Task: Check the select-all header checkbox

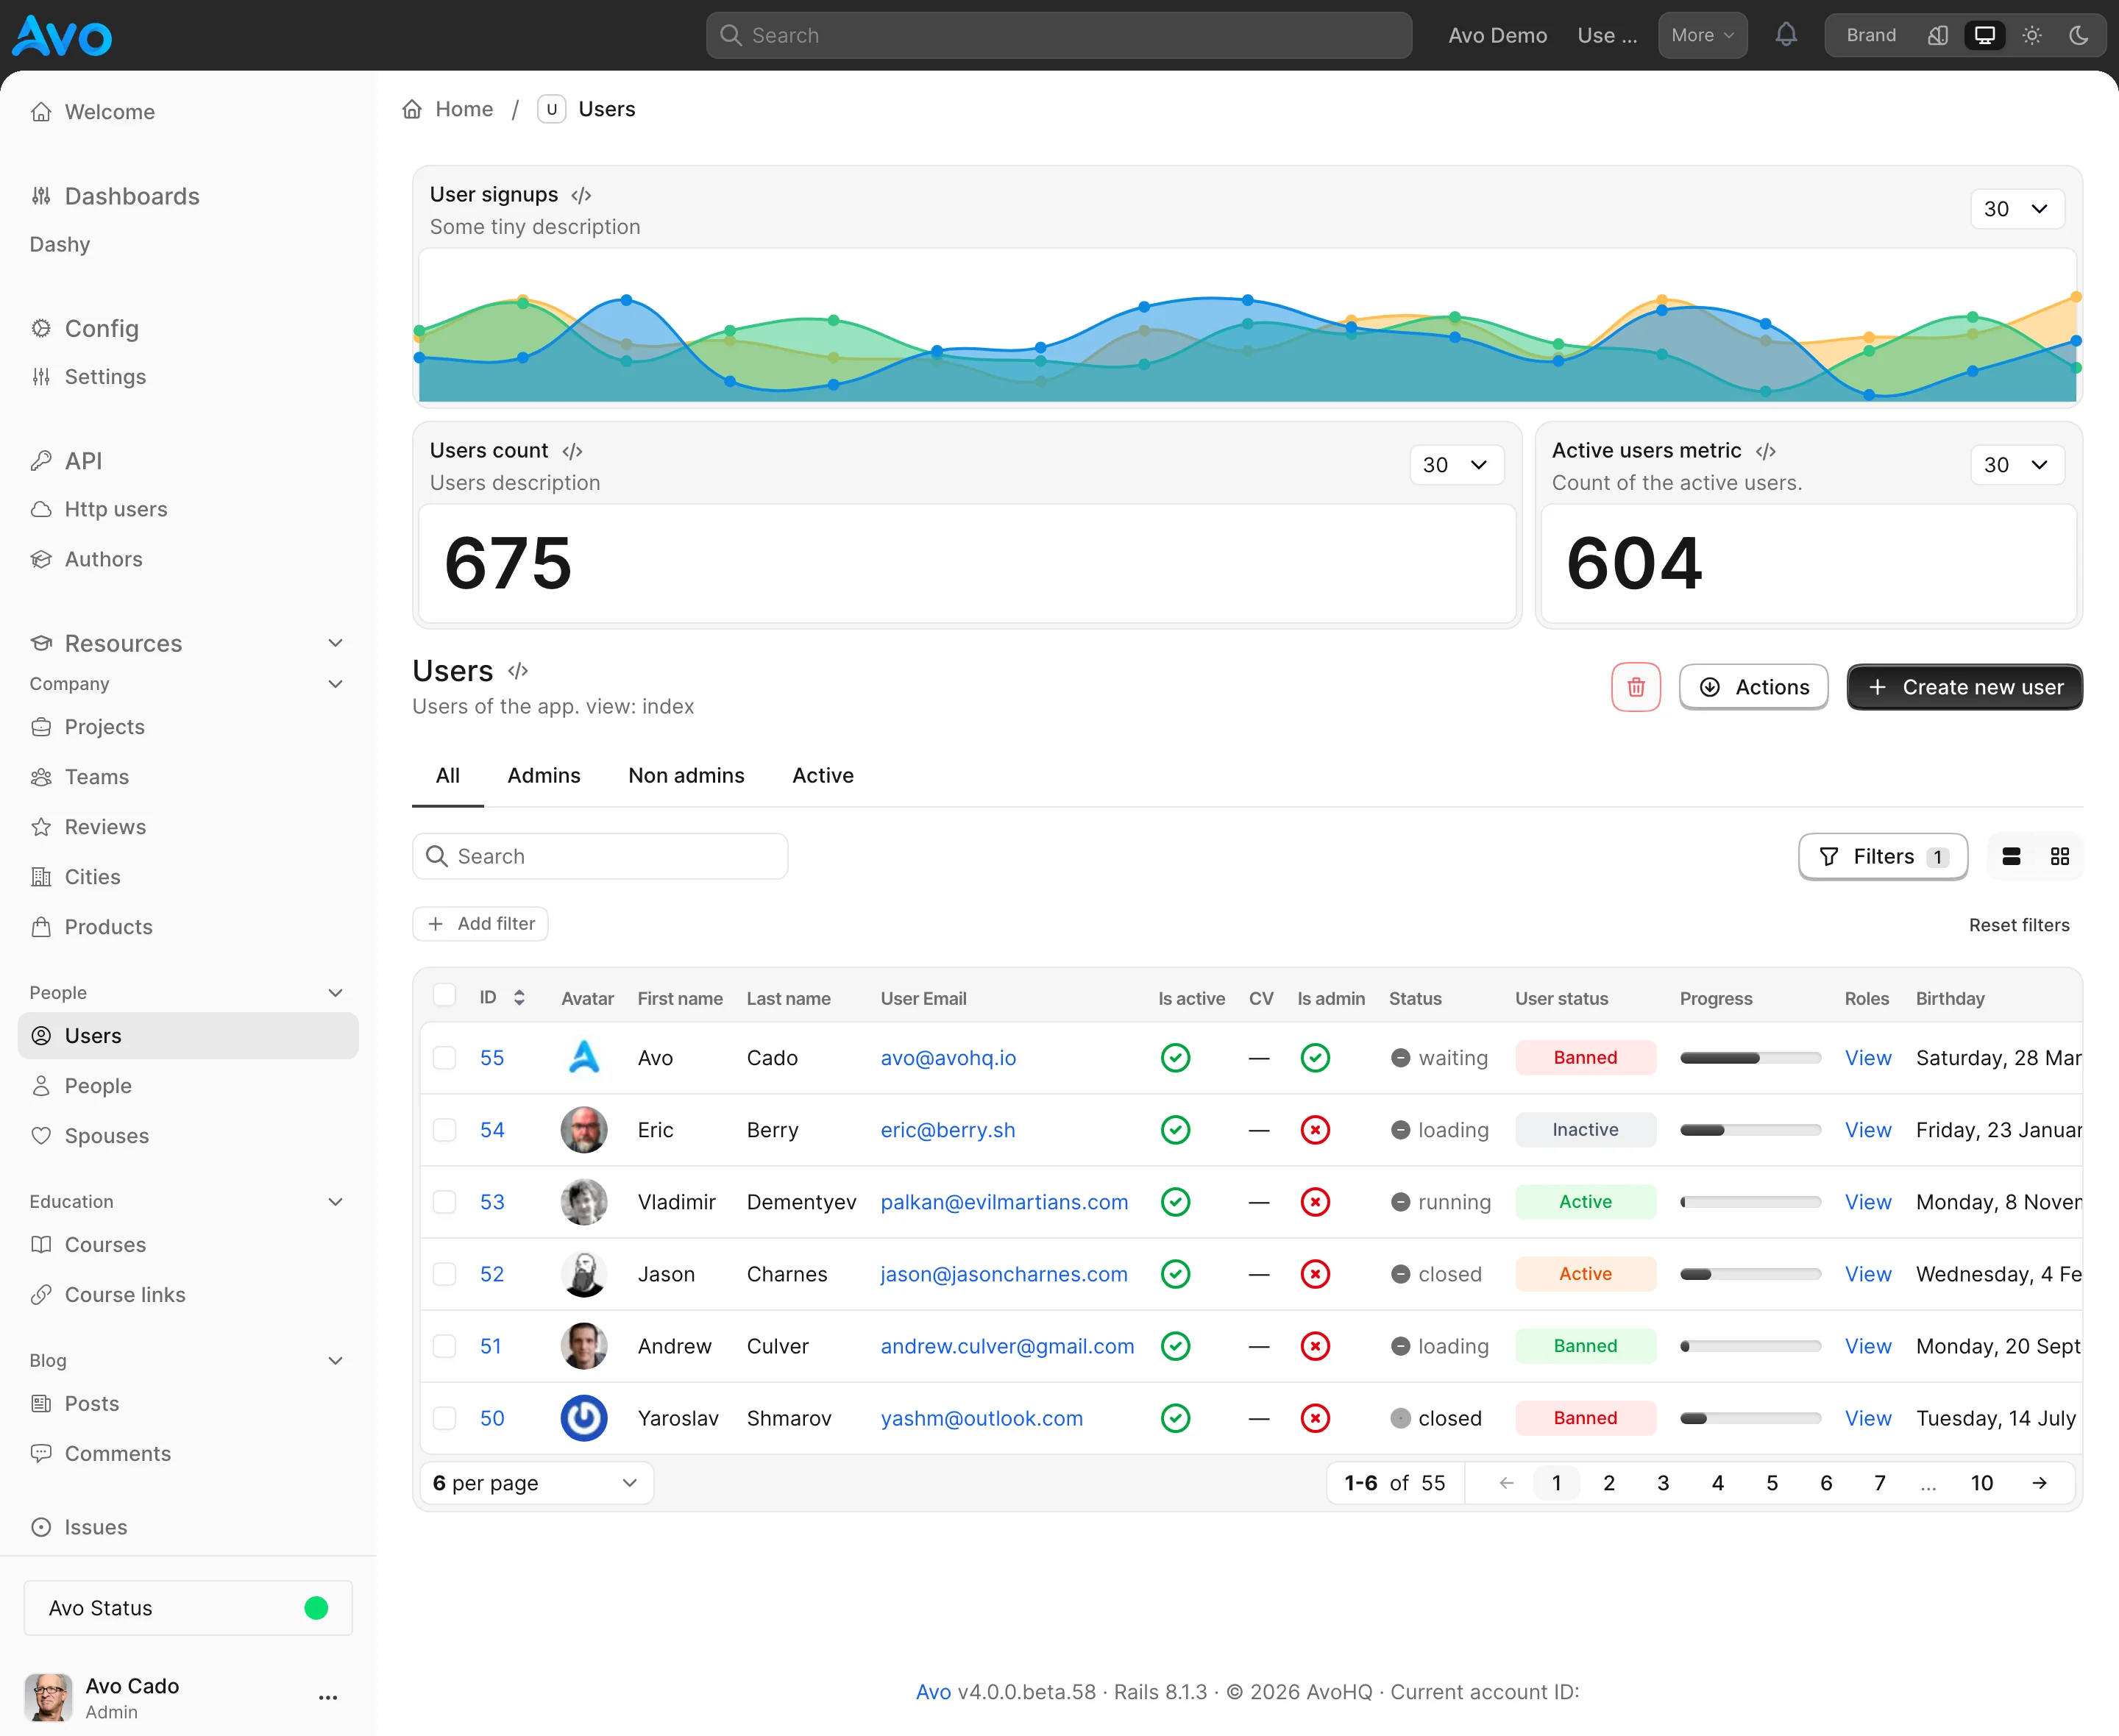Action: tap(444, 995)
